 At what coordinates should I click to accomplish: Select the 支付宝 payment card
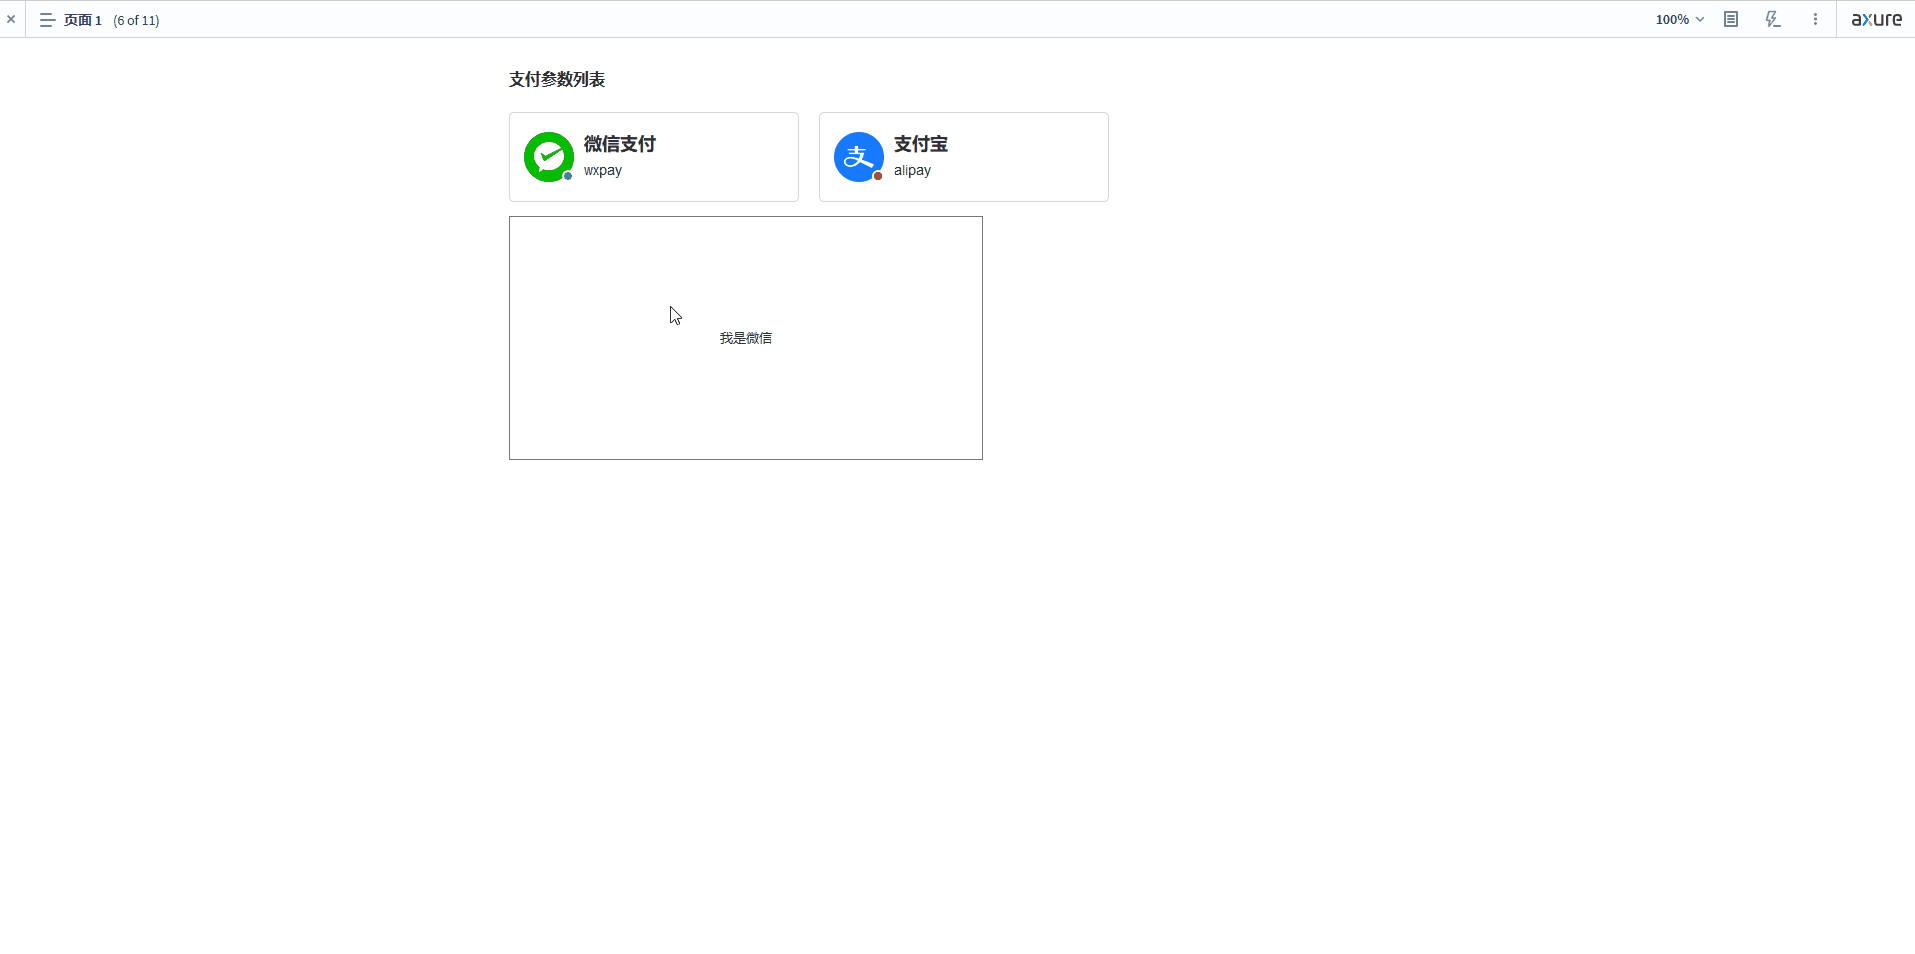pyautogui.click(x=964, y=157)
